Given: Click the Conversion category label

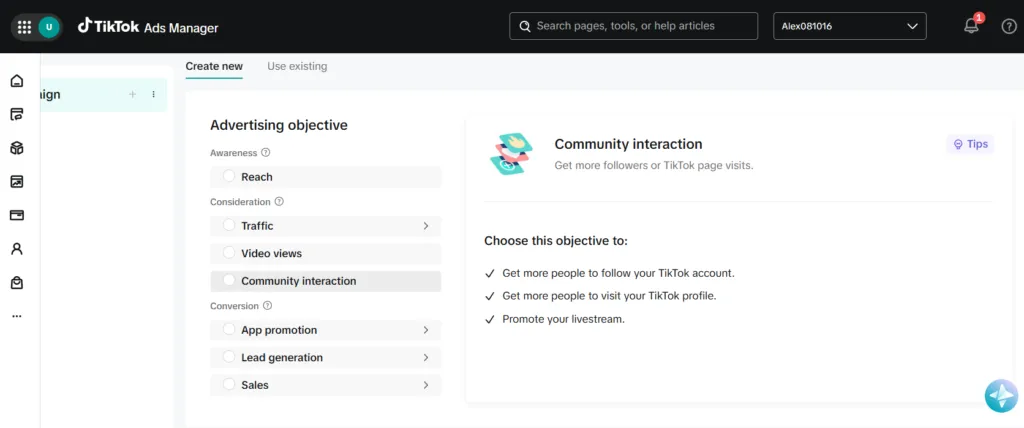Looking at the screenshot, I should tap(234, 306).
